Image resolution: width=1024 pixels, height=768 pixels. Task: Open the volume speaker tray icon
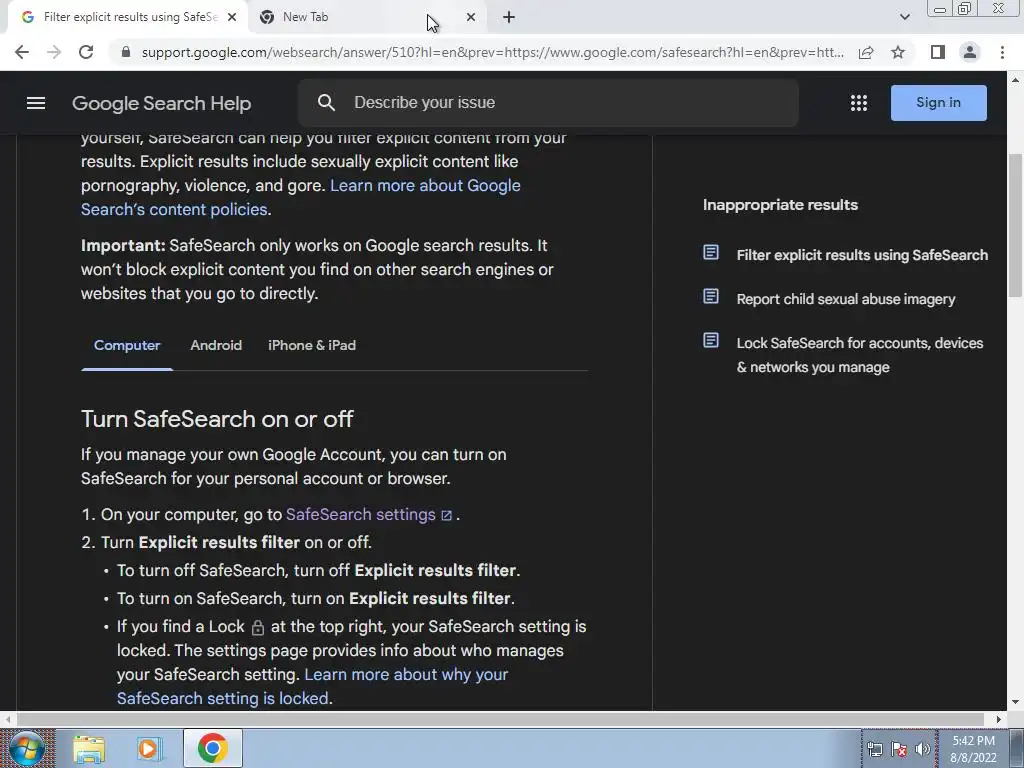[922, 749]
